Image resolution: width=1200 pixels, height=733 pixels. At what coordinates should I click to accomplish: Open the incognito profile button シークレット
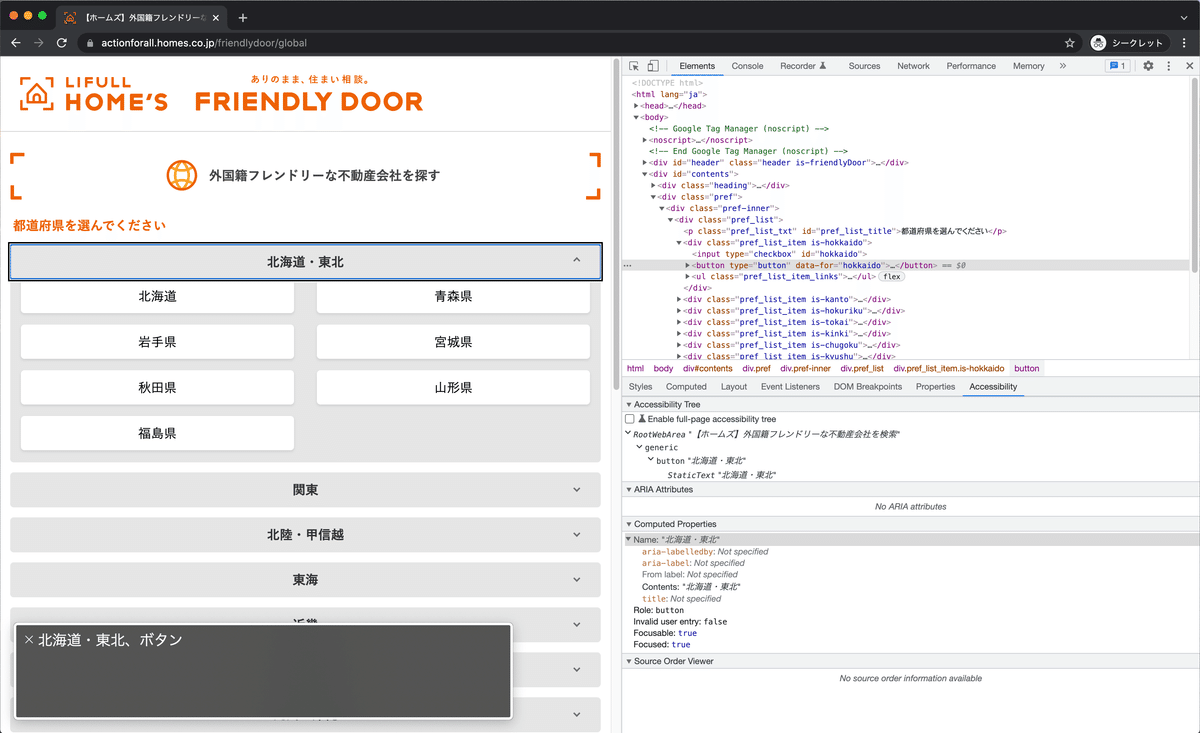1129,43
